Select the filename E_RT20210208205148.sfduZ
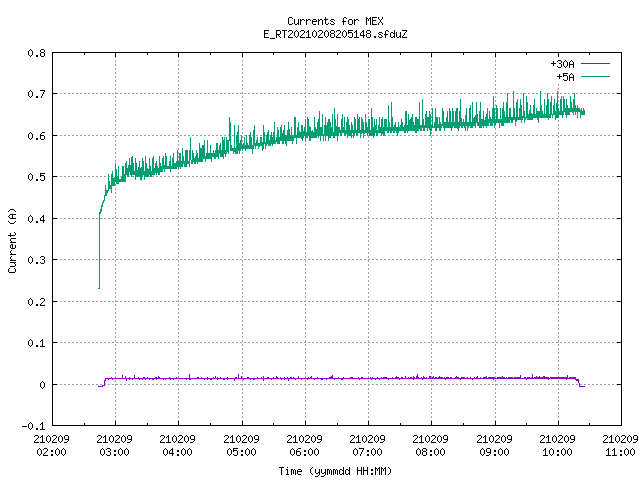The height and width of the screenshot is (480, 640). tap(335, 34)
